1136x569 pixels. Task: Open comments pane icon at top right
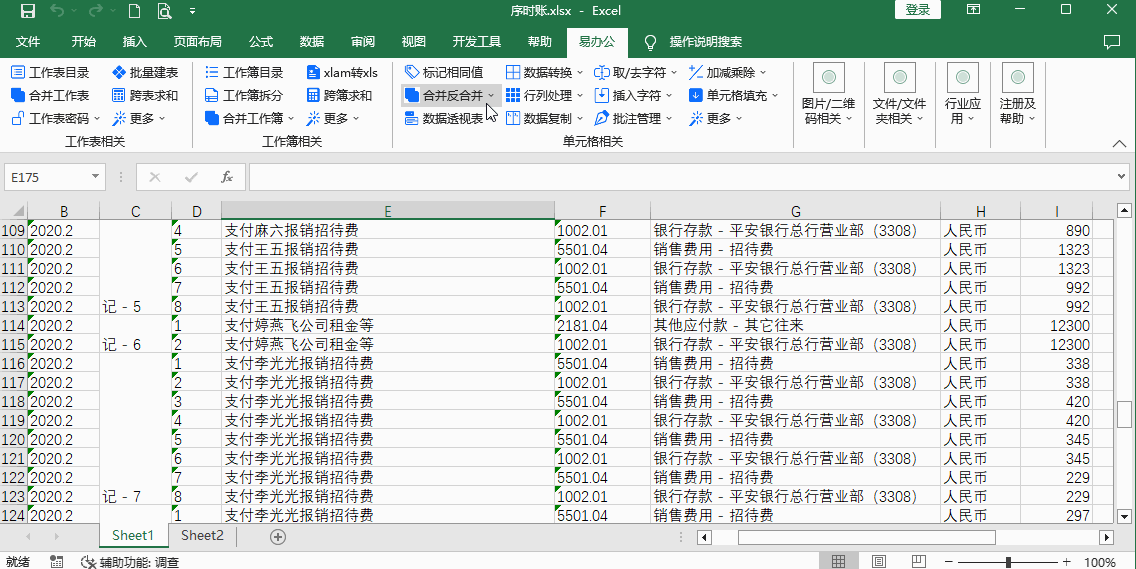pos(1111,41)
